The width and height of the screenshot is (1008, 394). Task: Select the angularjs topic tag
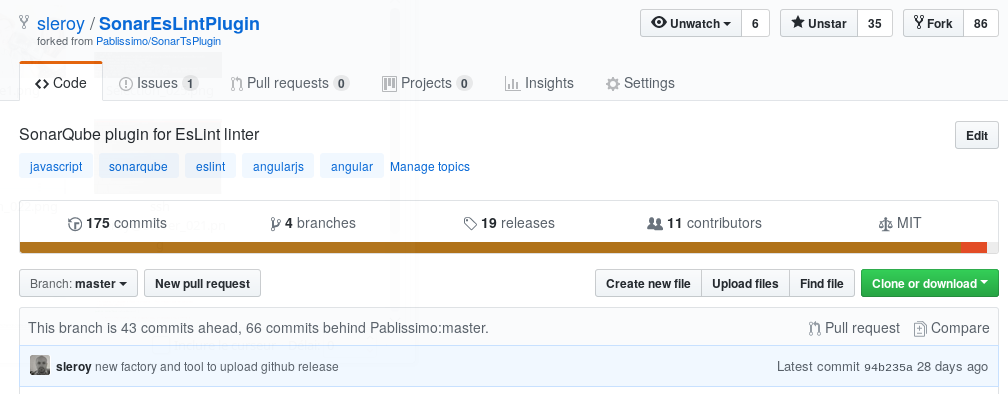click(278, 166)
